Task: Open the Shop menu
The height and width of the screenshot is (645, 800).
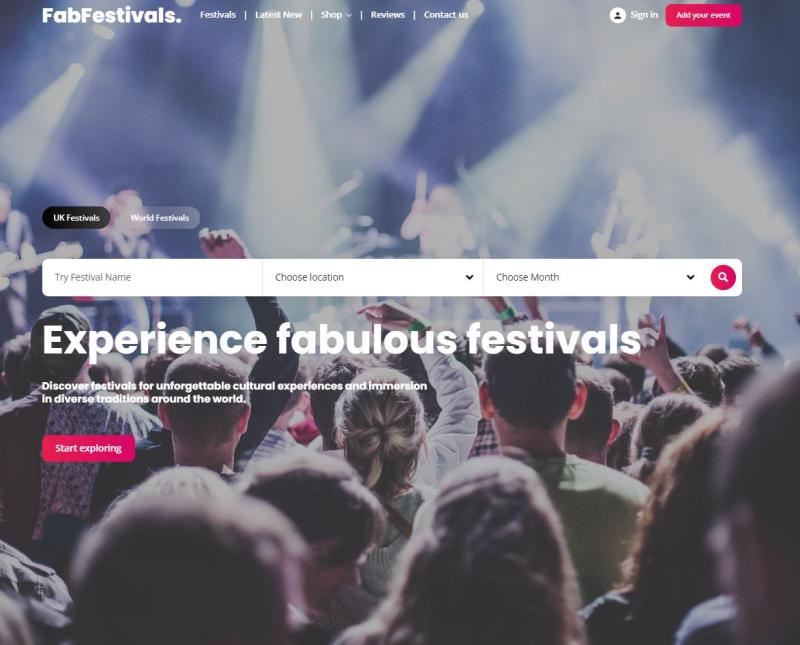Action: [x=331, y=15]
